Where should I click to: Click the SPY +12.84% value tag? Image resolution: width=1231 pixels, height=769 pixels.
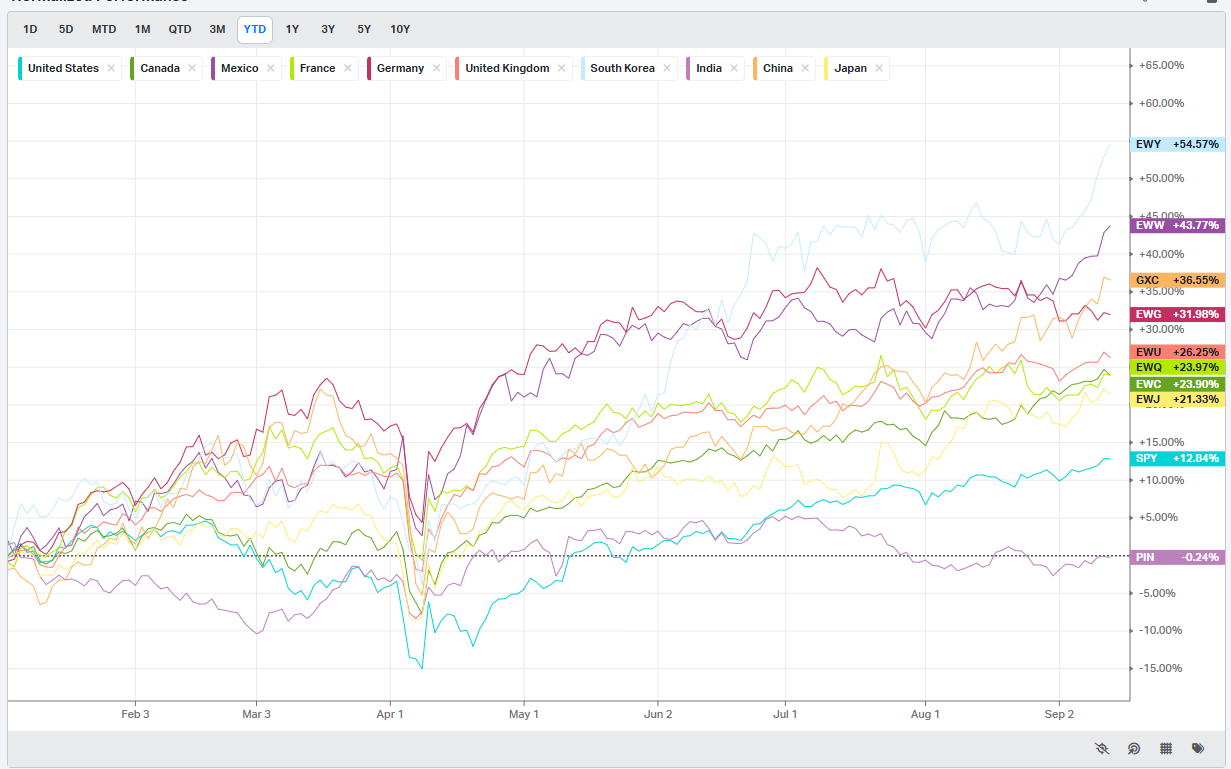tap(1177, 458)
